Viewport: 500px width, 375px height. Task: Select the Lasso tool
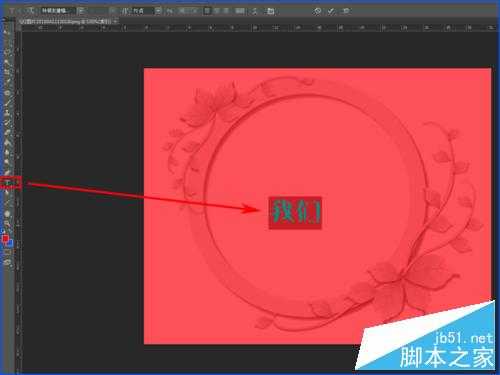[7, 52]
